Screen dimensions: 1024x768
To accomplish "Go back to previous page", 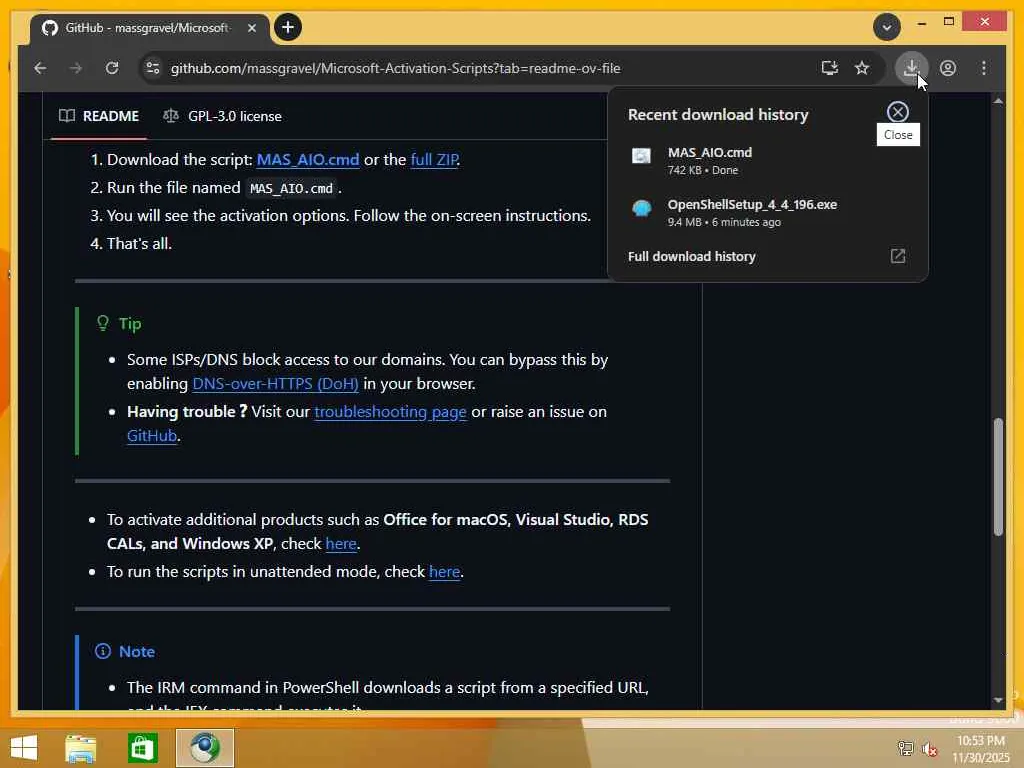I will 40,68.
